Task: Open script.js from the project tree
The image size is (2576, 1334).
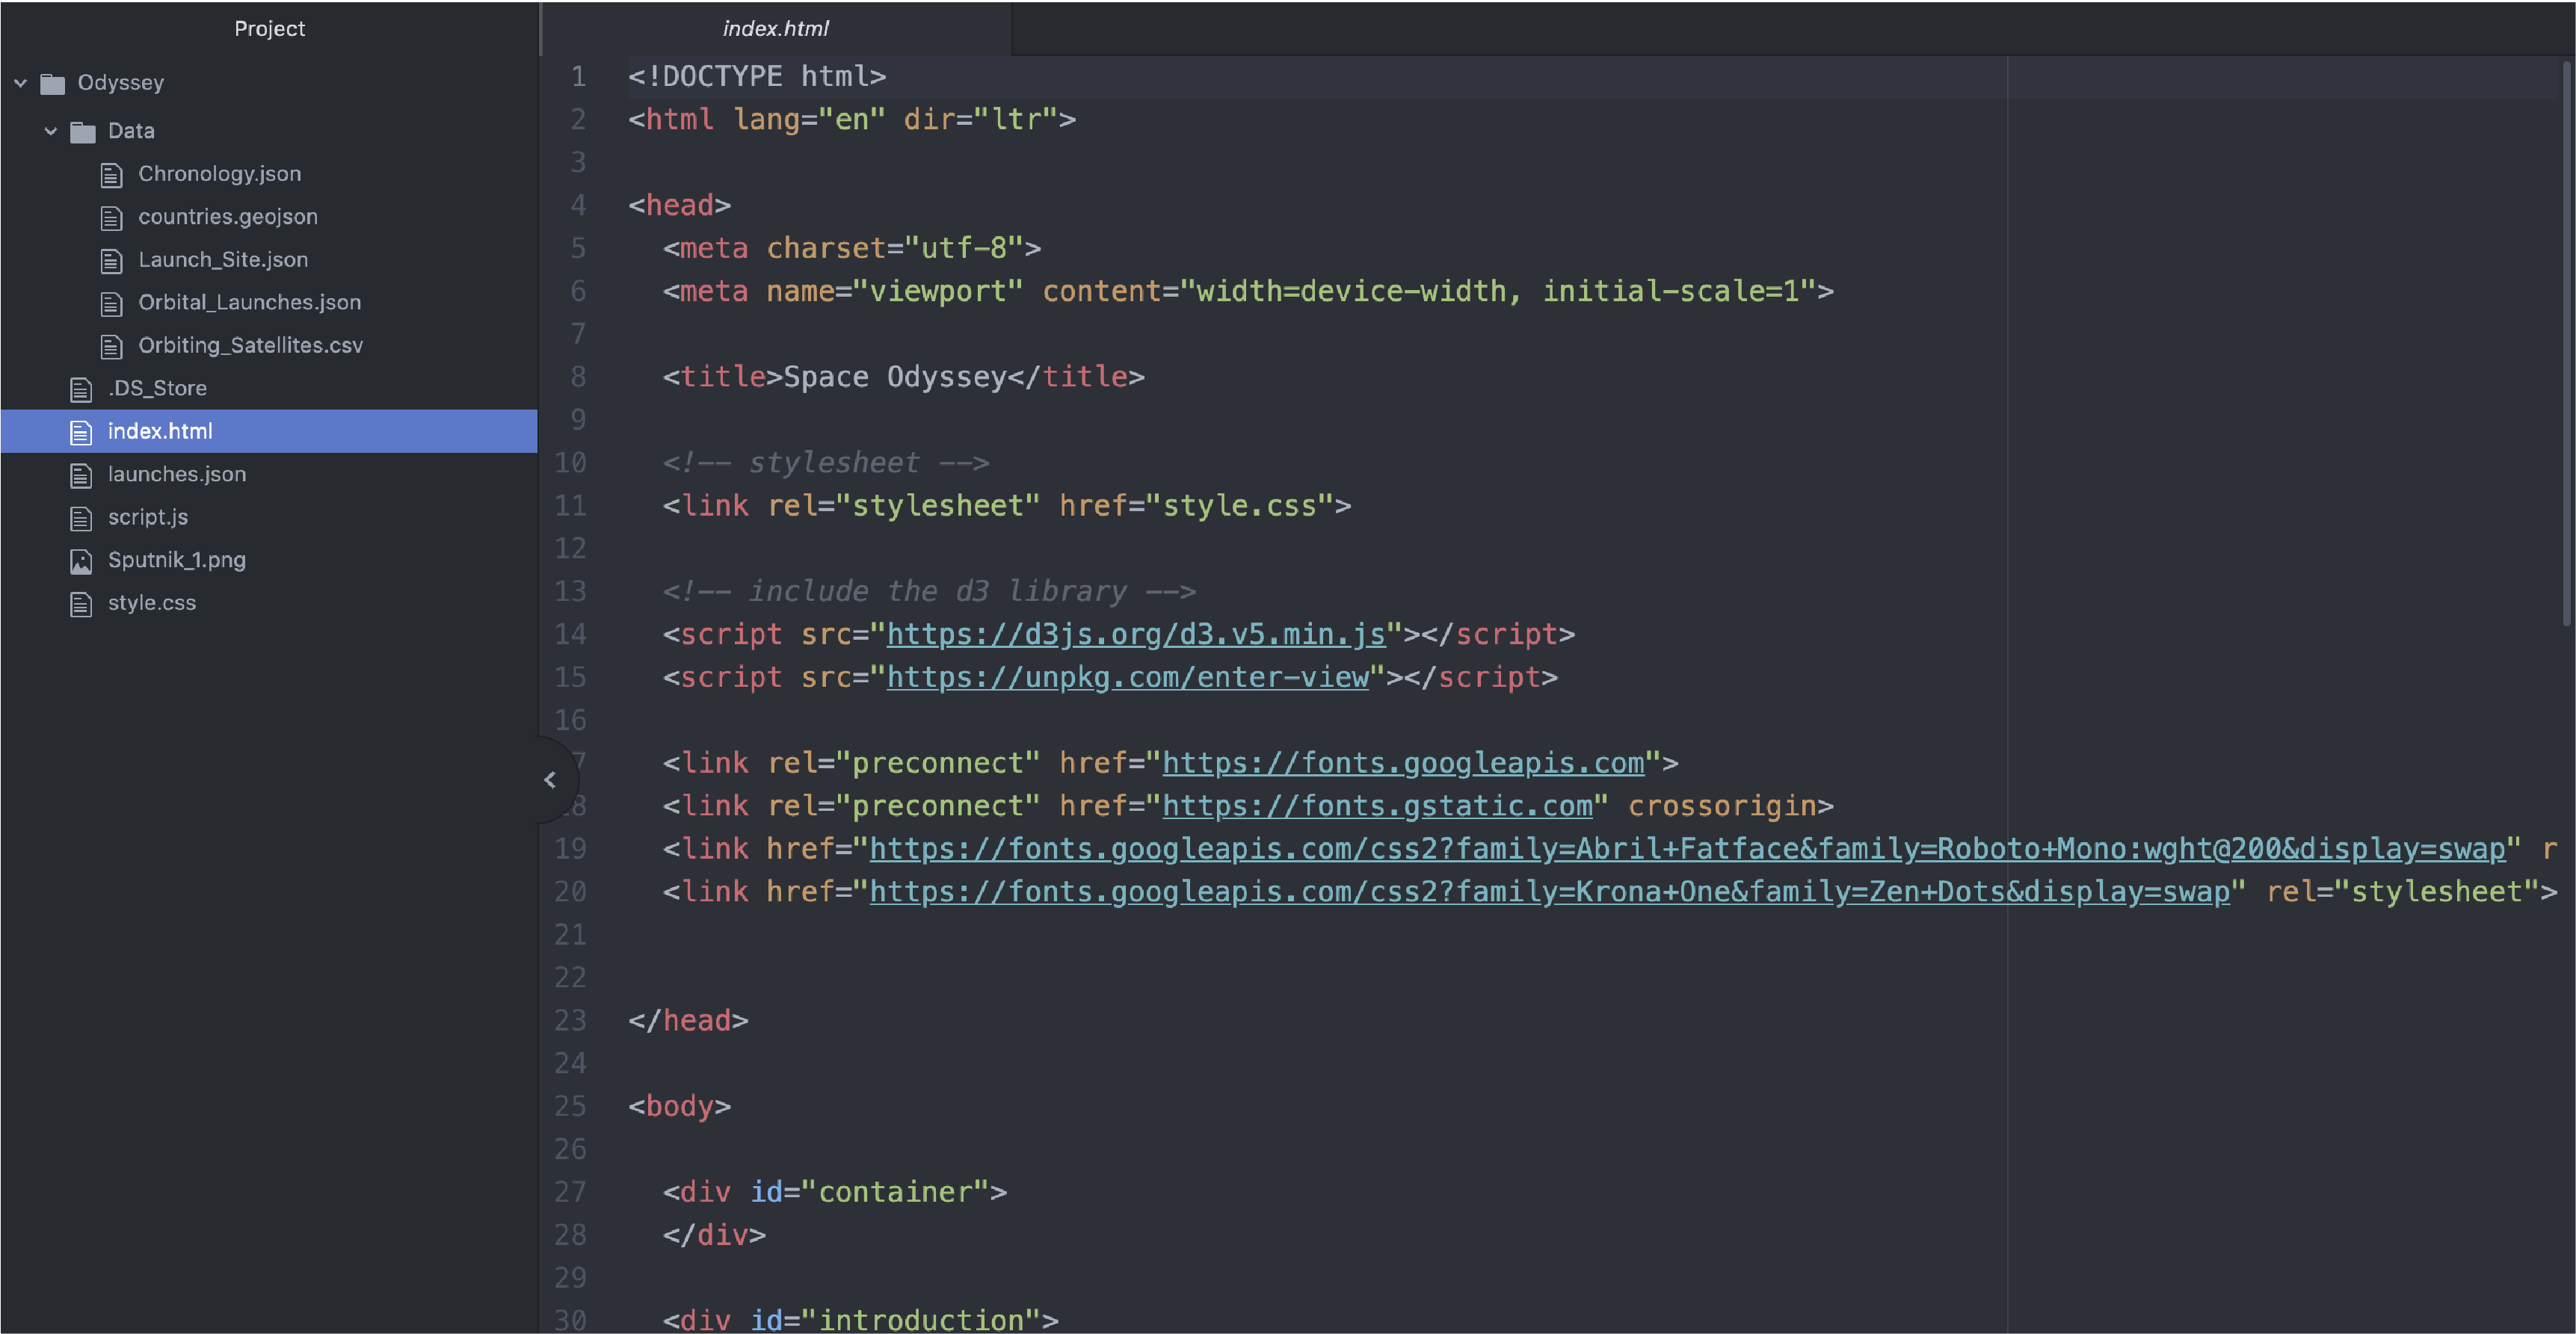Action: pos(148,517)
